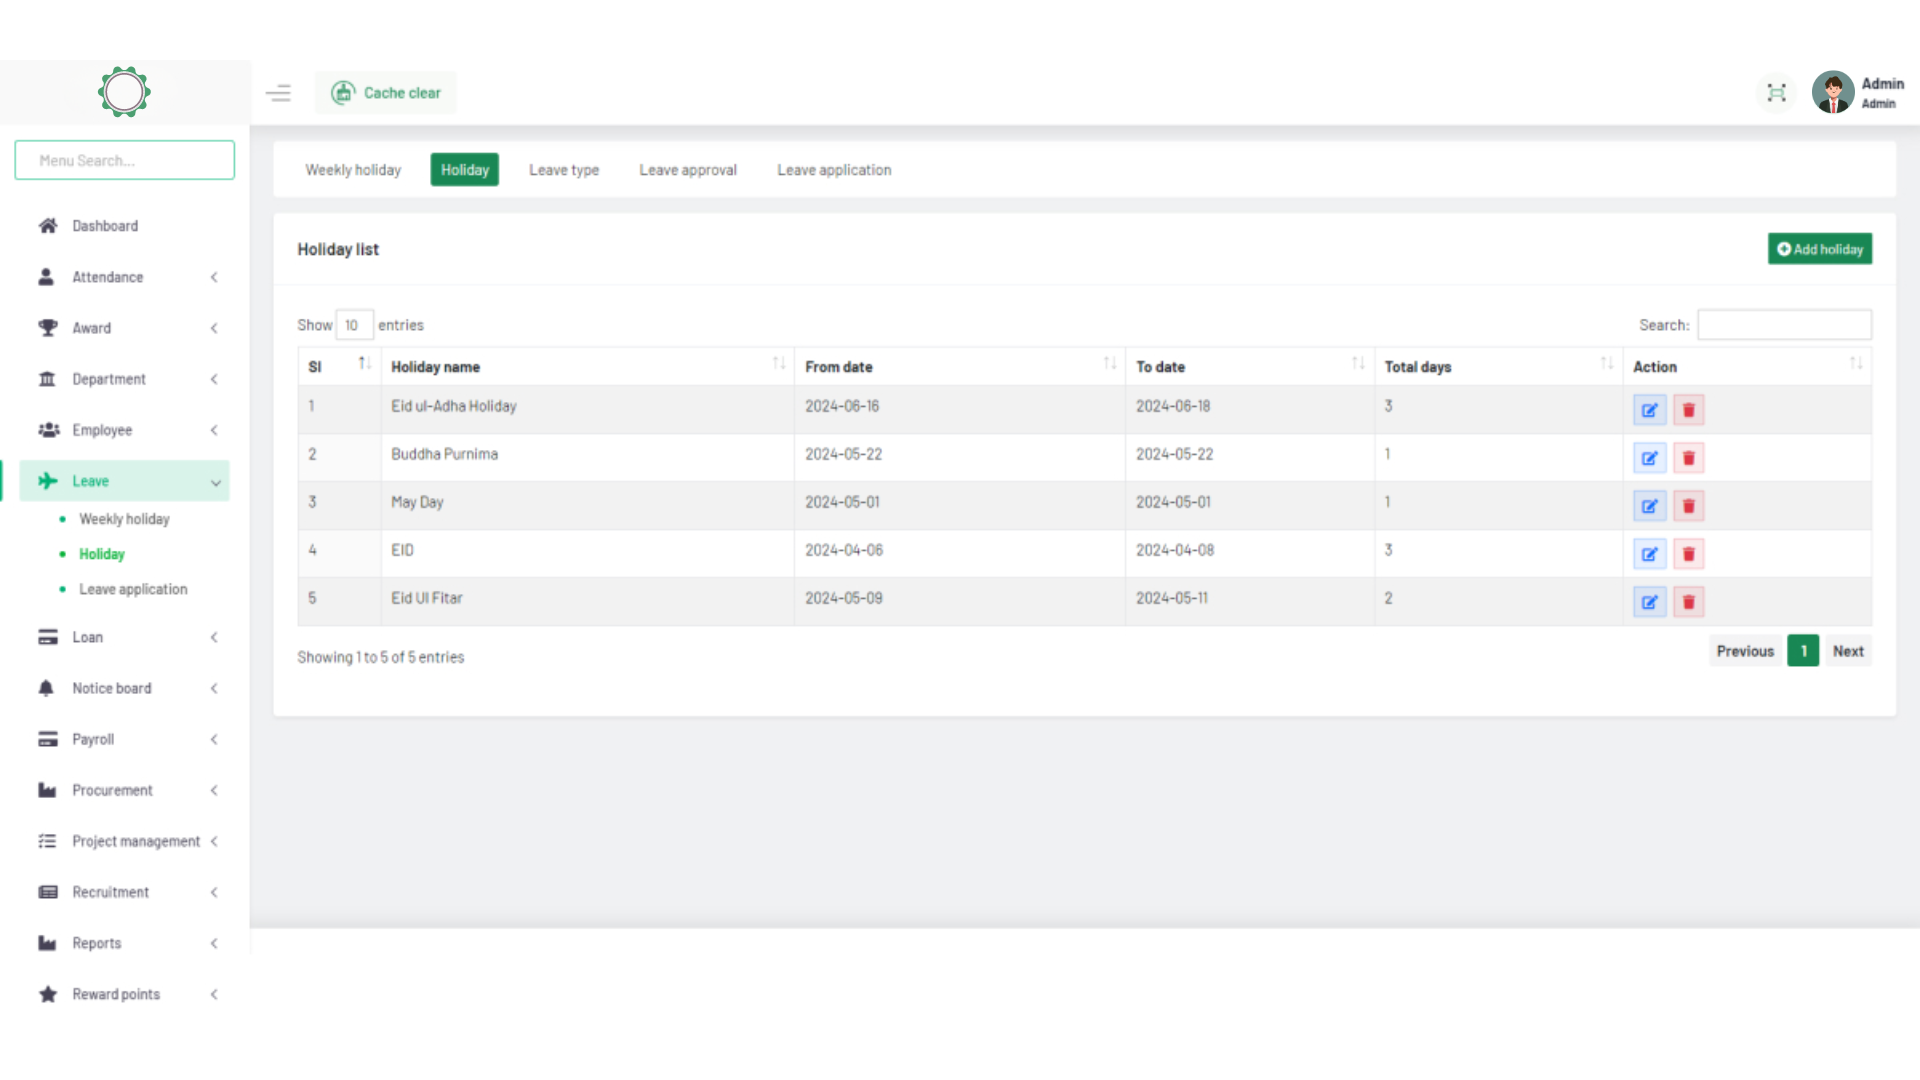
Task: Click the fullscreen icon in header
Action: click(x=1776, y=93)
